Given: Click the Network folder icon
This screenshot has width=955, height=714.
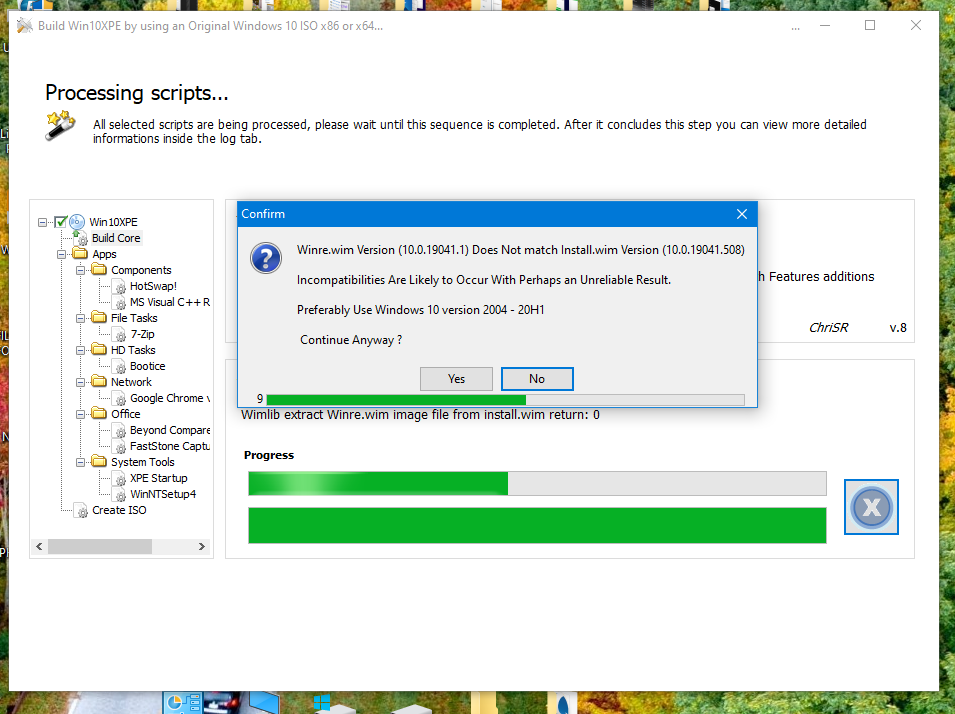Looking at the screenshot, I should click(99, 381).
